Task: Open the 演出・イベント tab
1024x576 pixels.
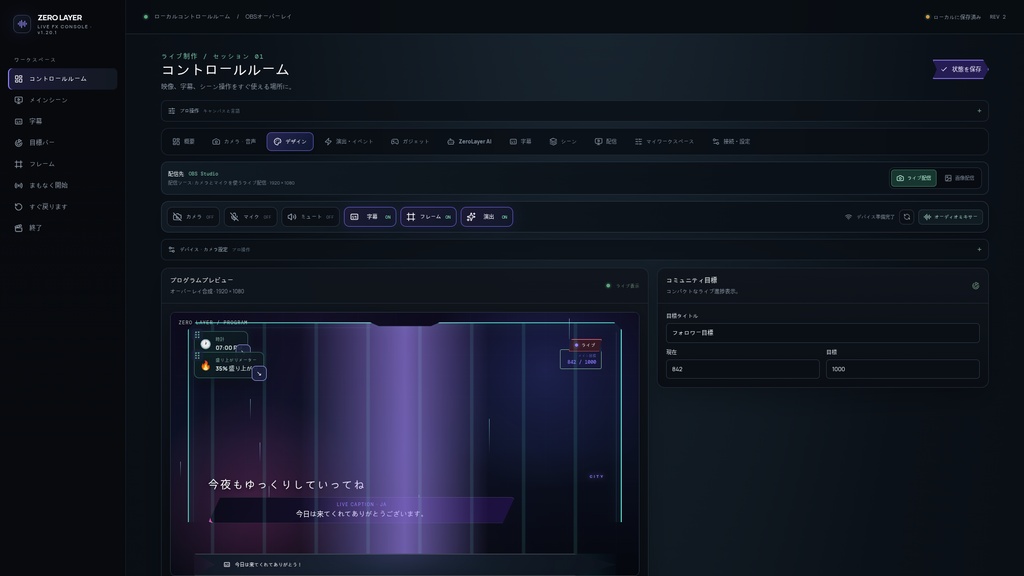Action: (x=349, y=142)
